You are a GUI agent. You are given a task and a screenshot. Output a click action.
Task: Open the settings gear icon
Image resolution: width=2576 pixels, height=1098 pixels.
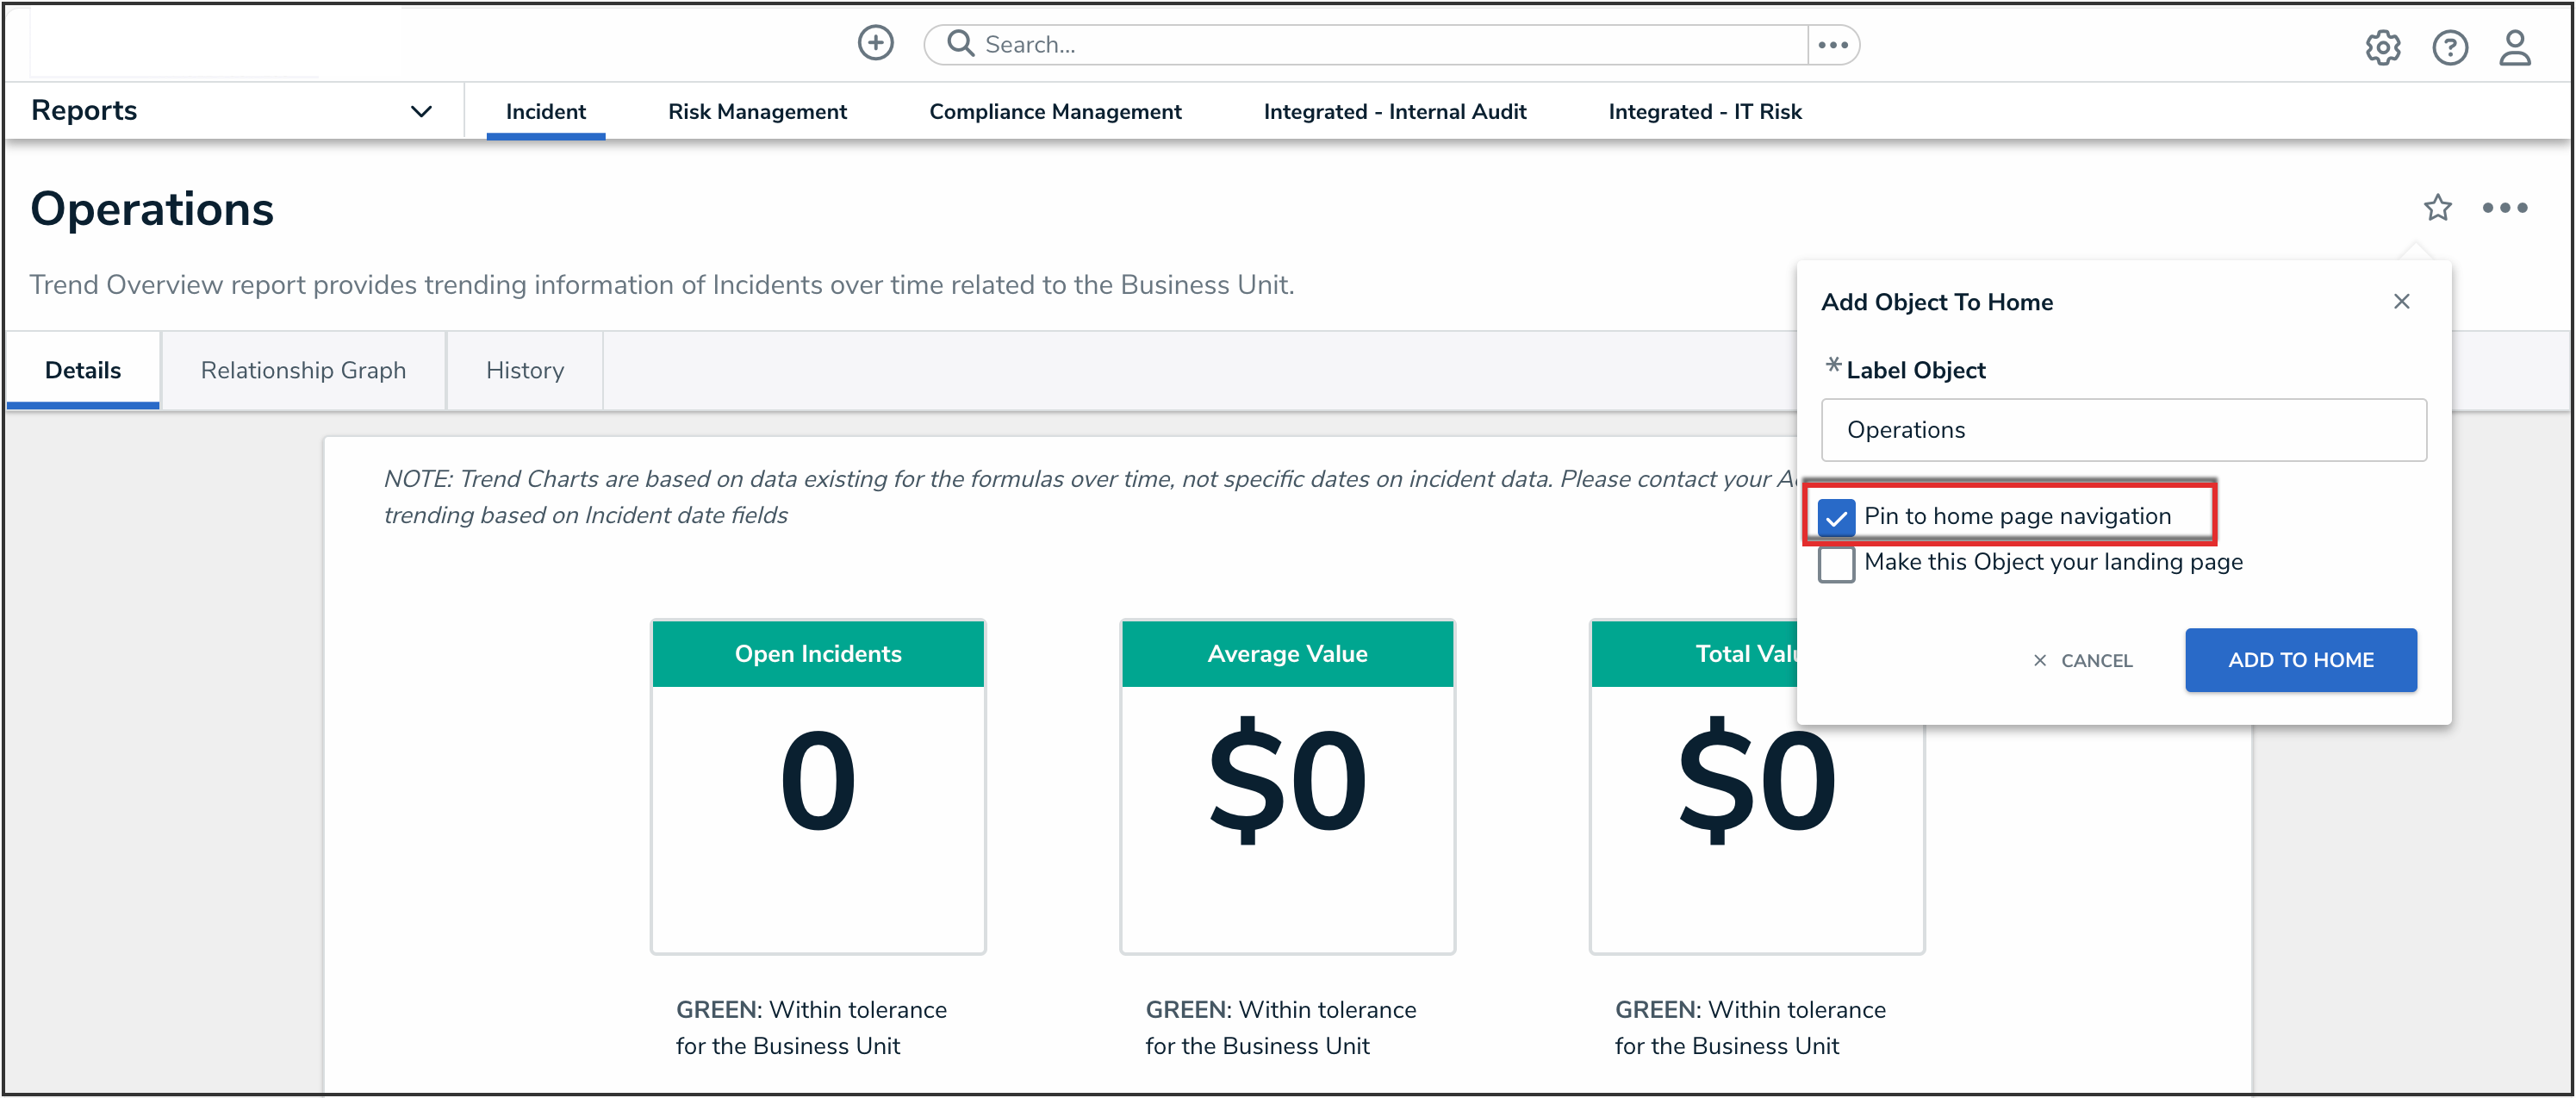click(x=2382, y=47)
